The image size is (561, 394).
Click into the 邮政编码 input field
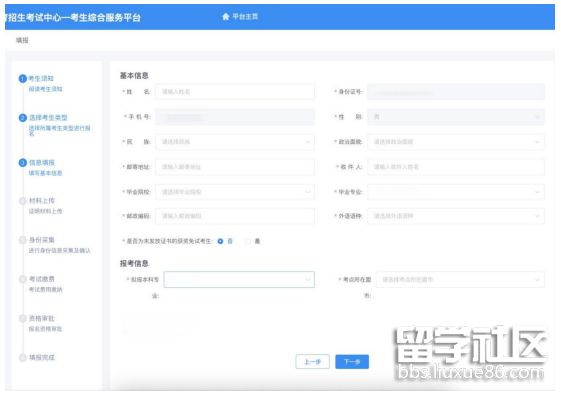[235, 216]
